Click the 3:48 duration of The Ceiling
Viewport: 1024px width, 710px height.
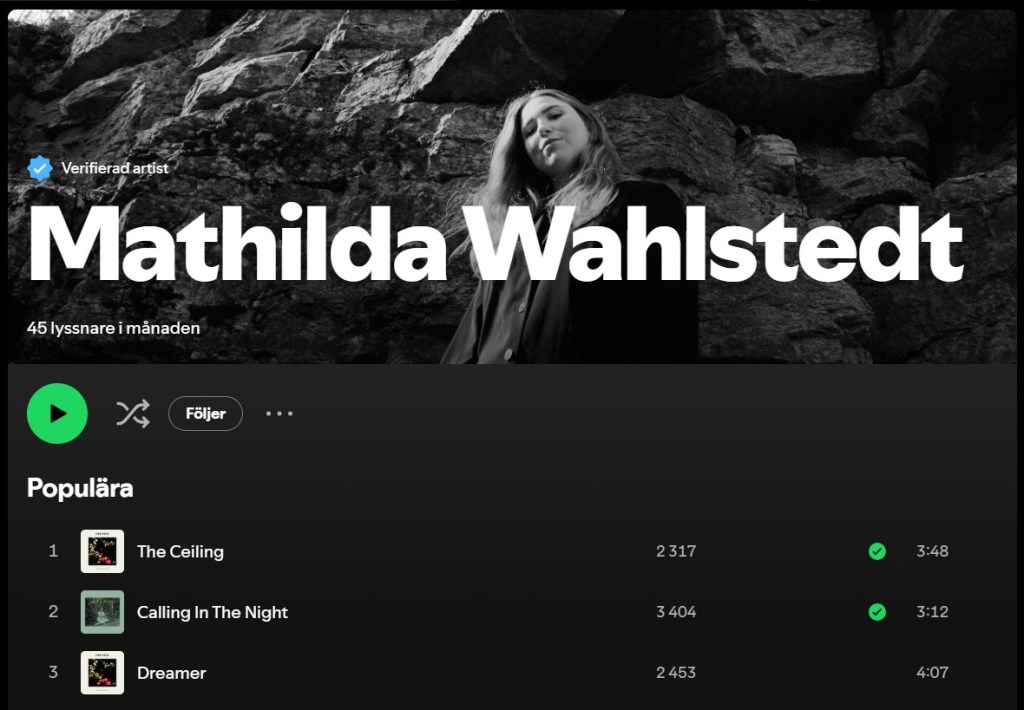(932, 551)
